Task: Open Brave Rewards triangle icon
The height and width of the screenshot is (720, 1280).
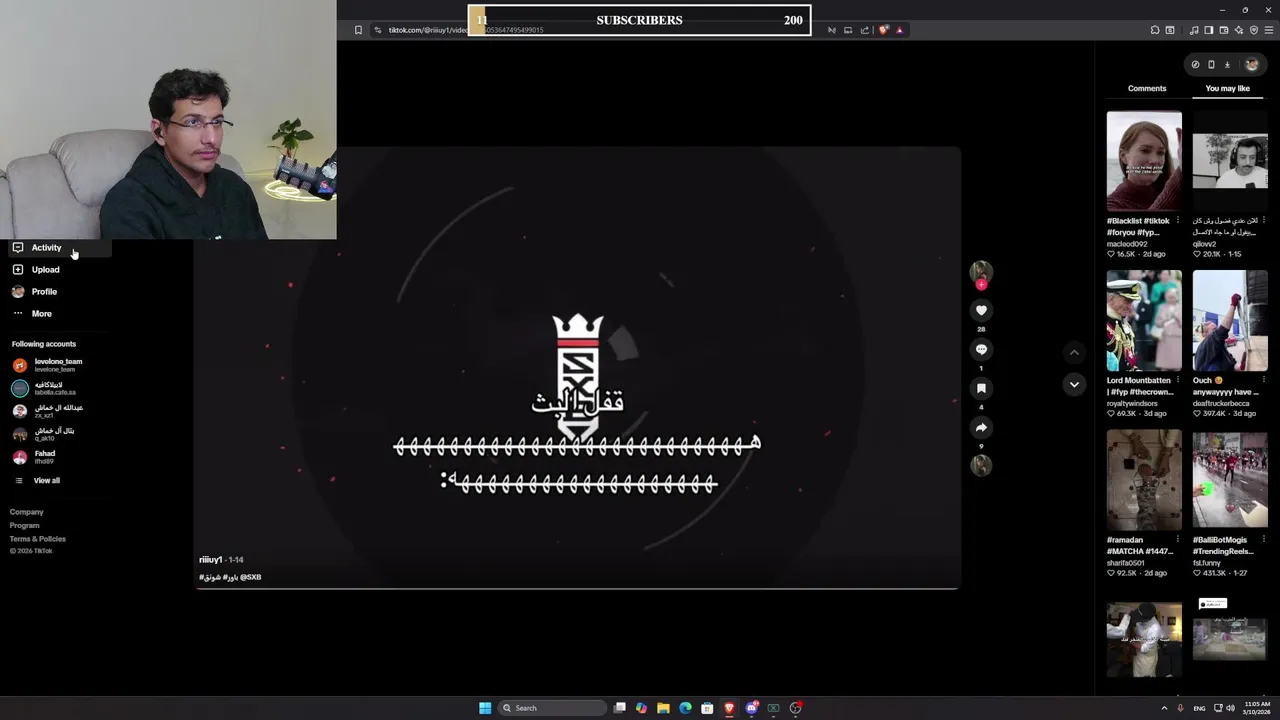Action: point(899,30)
